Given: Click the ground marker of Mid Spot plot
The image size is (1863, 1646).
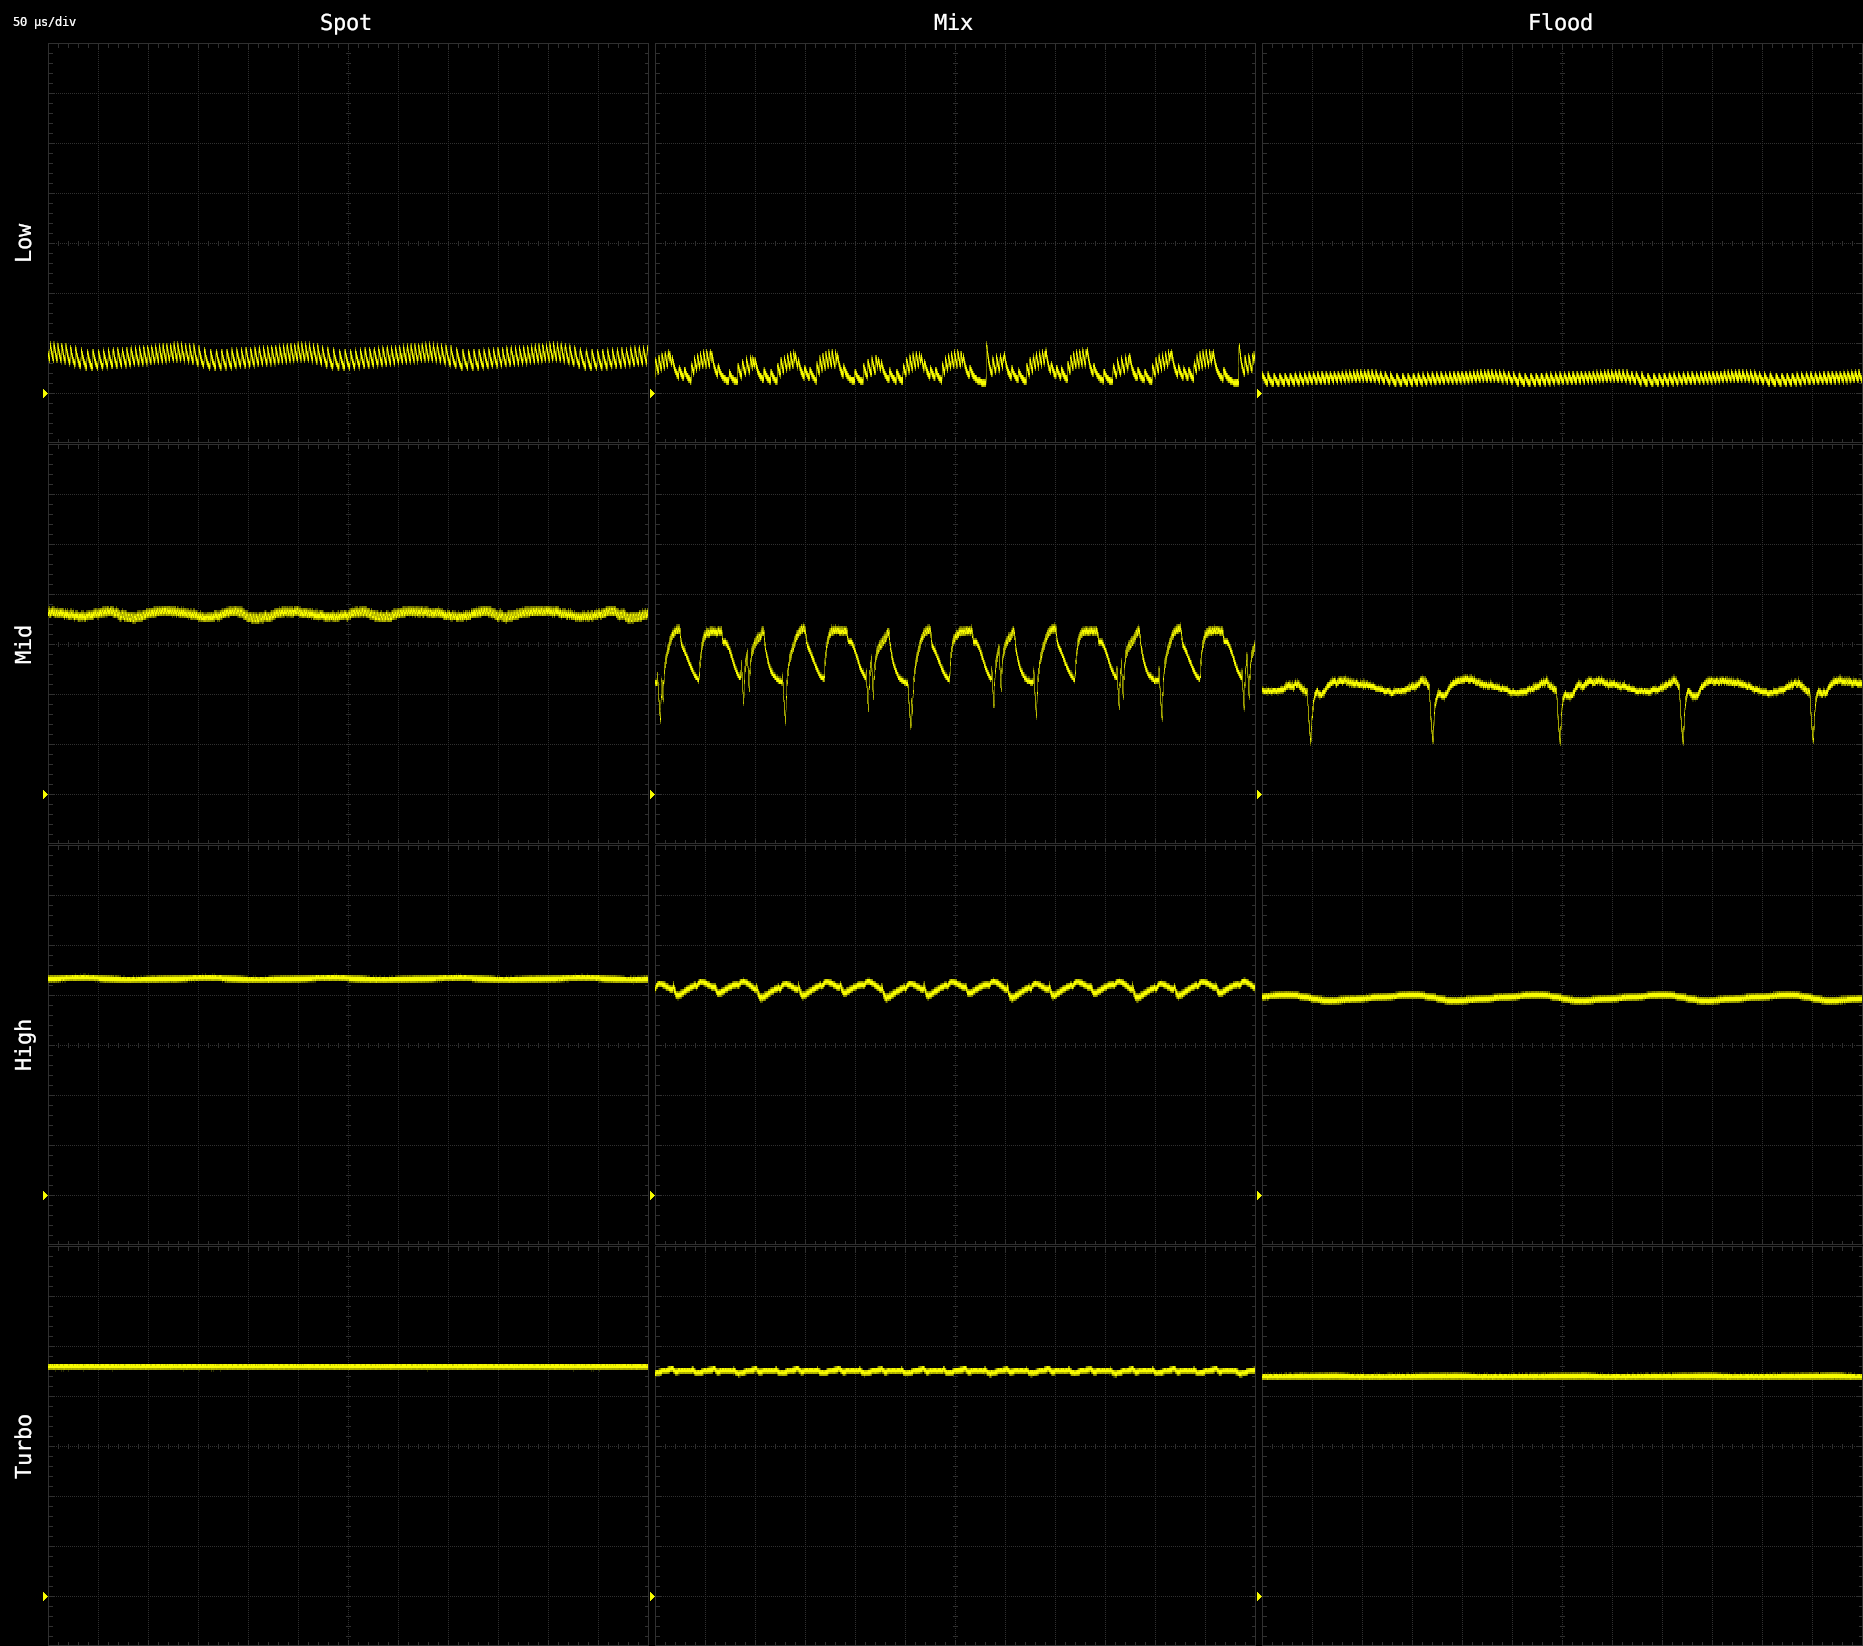Looking at the screenshot, I should tap(45, 794).
